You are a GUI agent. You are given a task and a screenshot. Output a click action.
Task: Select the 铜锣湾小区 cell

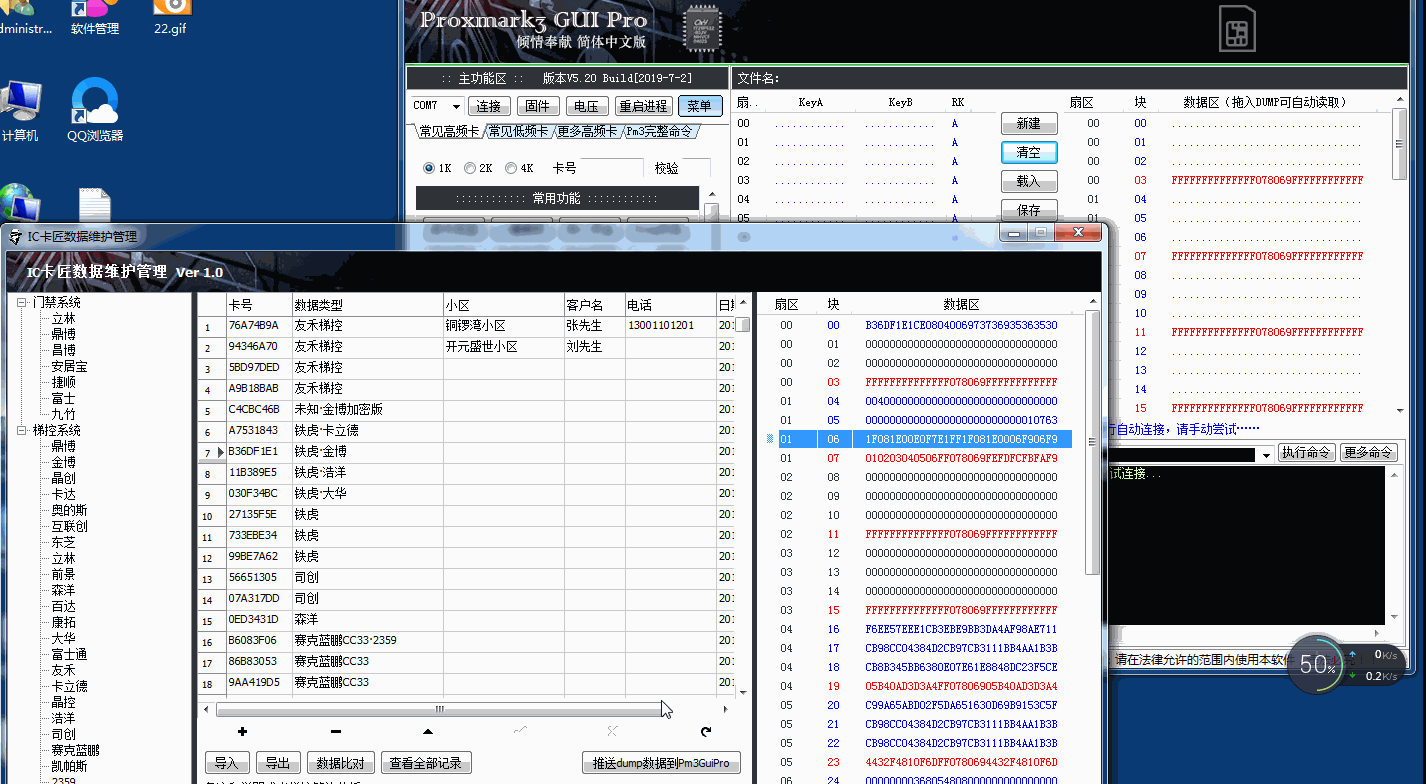[503, 326]
